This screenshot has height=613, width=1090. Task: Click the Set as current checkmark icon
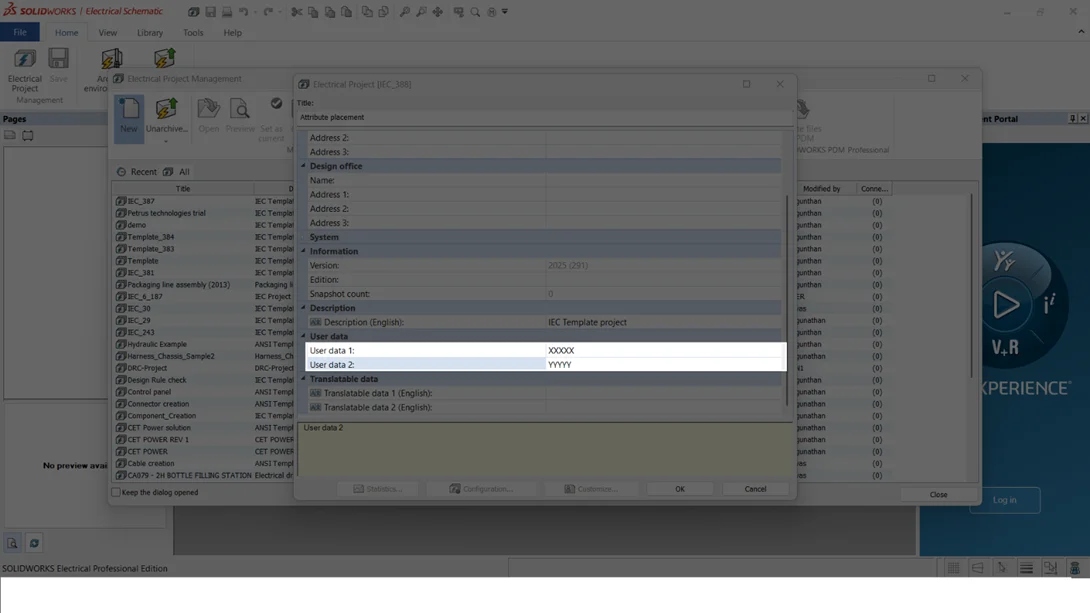tap(276, 104)
